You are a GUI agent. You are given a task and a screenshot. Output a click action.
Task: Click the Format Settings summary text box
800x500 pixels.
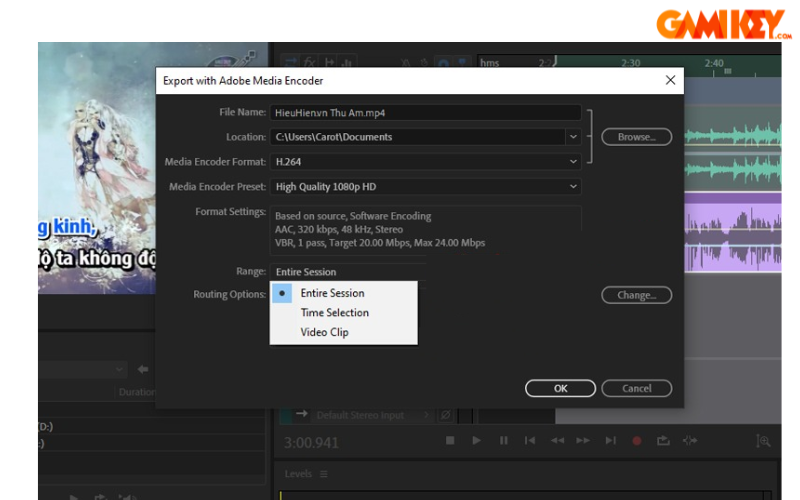click(x=425, y=230)
